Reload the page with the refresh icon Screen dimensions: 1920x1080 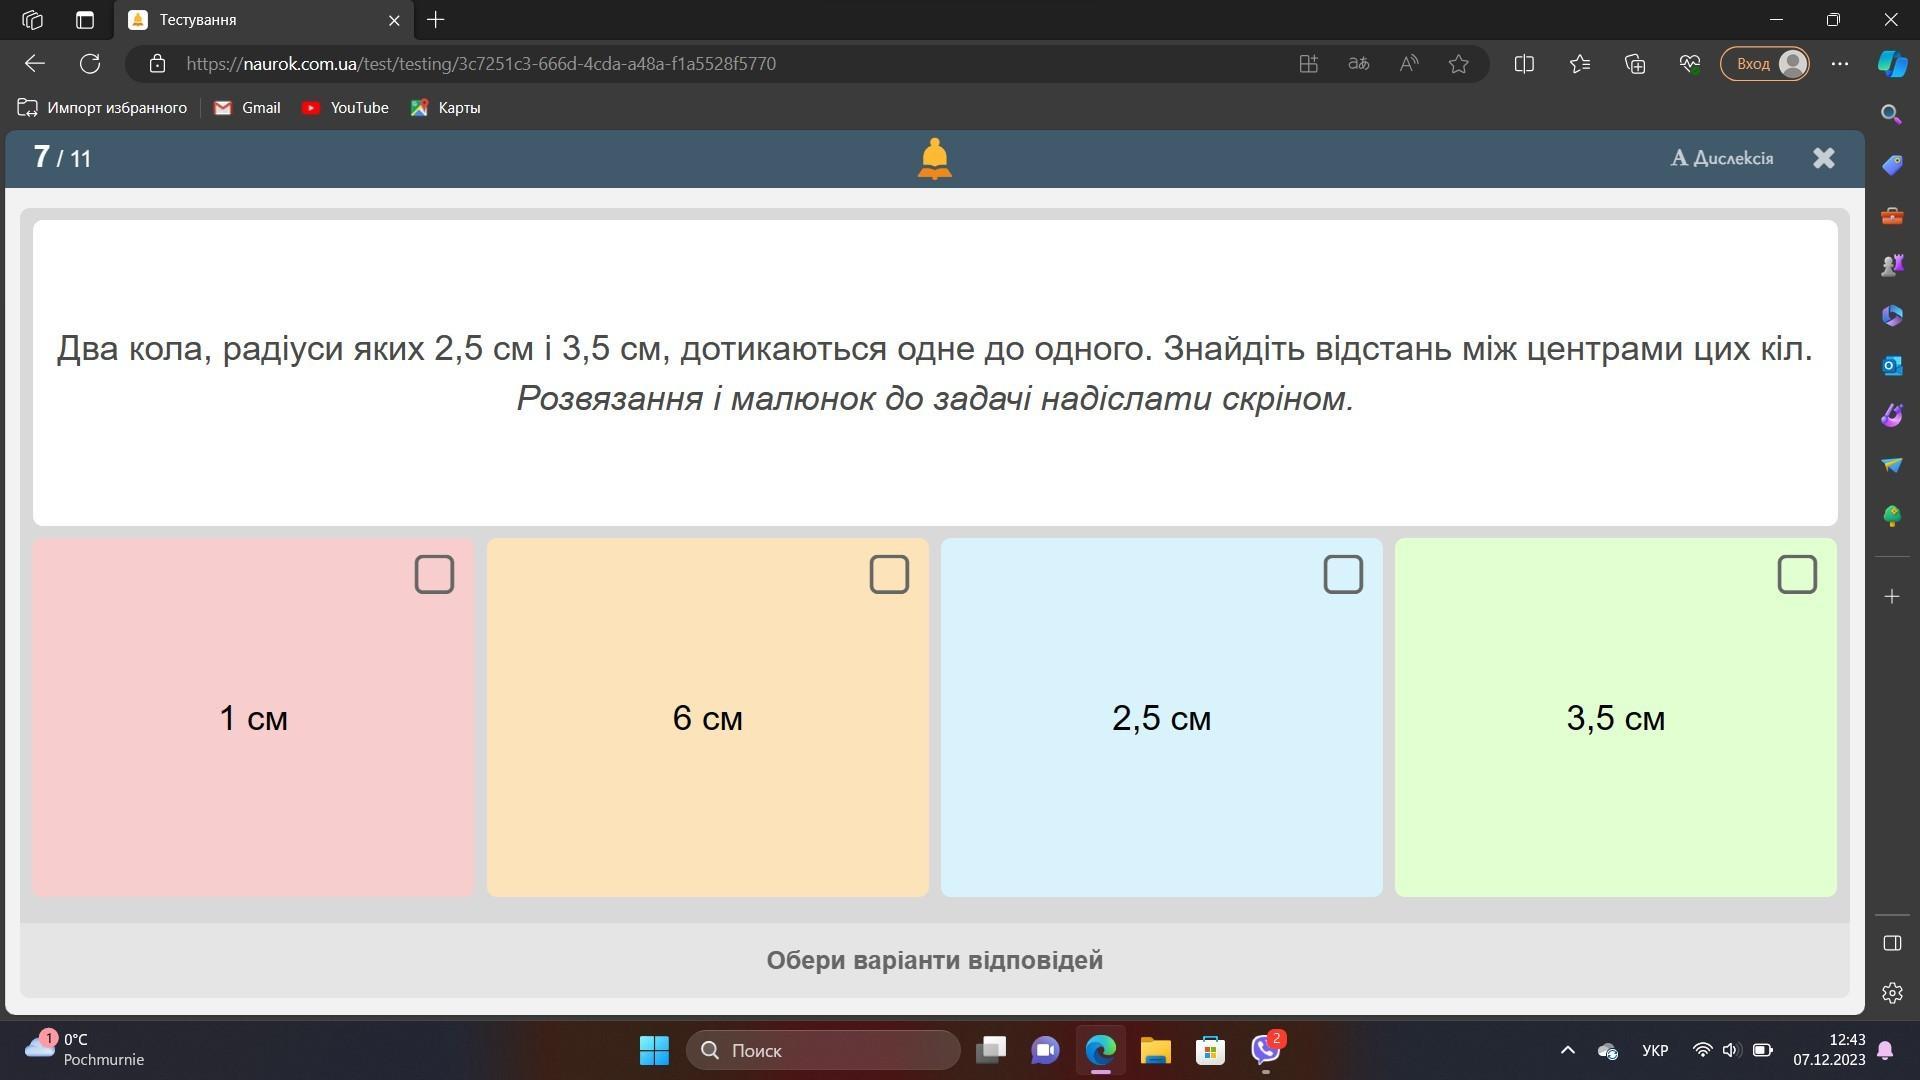point(90,64)
